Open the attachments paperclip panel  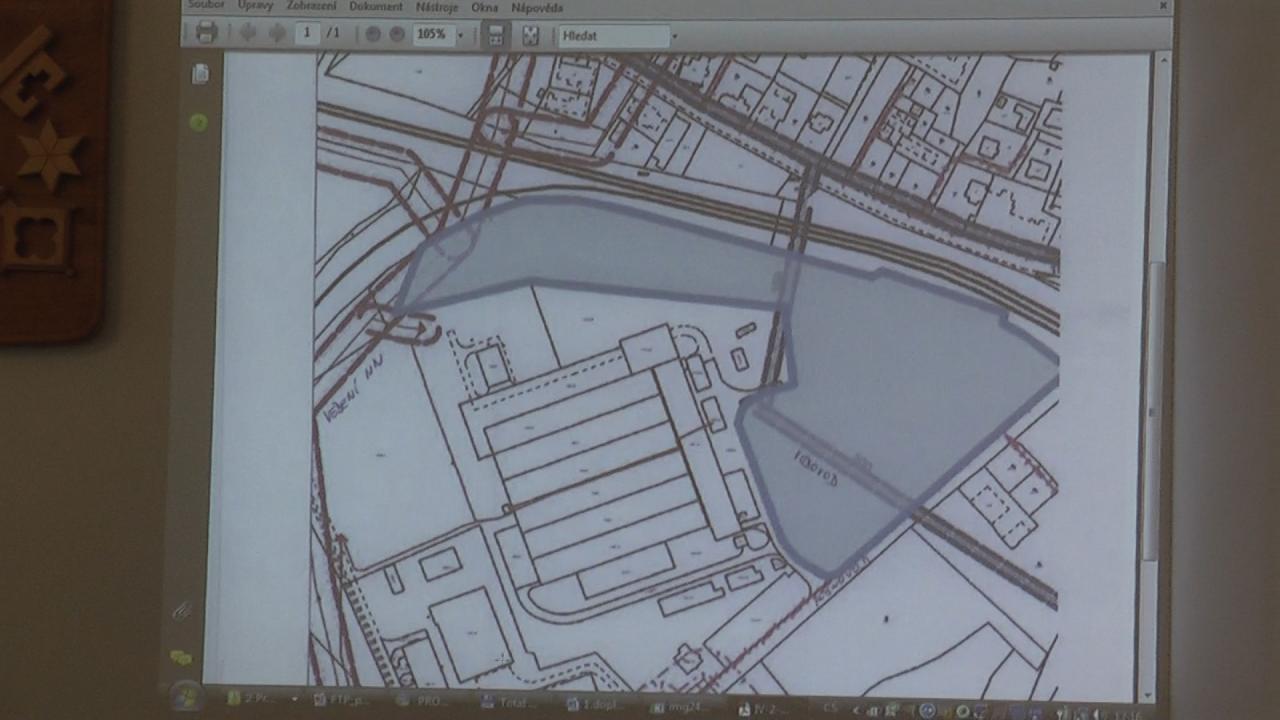(182, 610)
